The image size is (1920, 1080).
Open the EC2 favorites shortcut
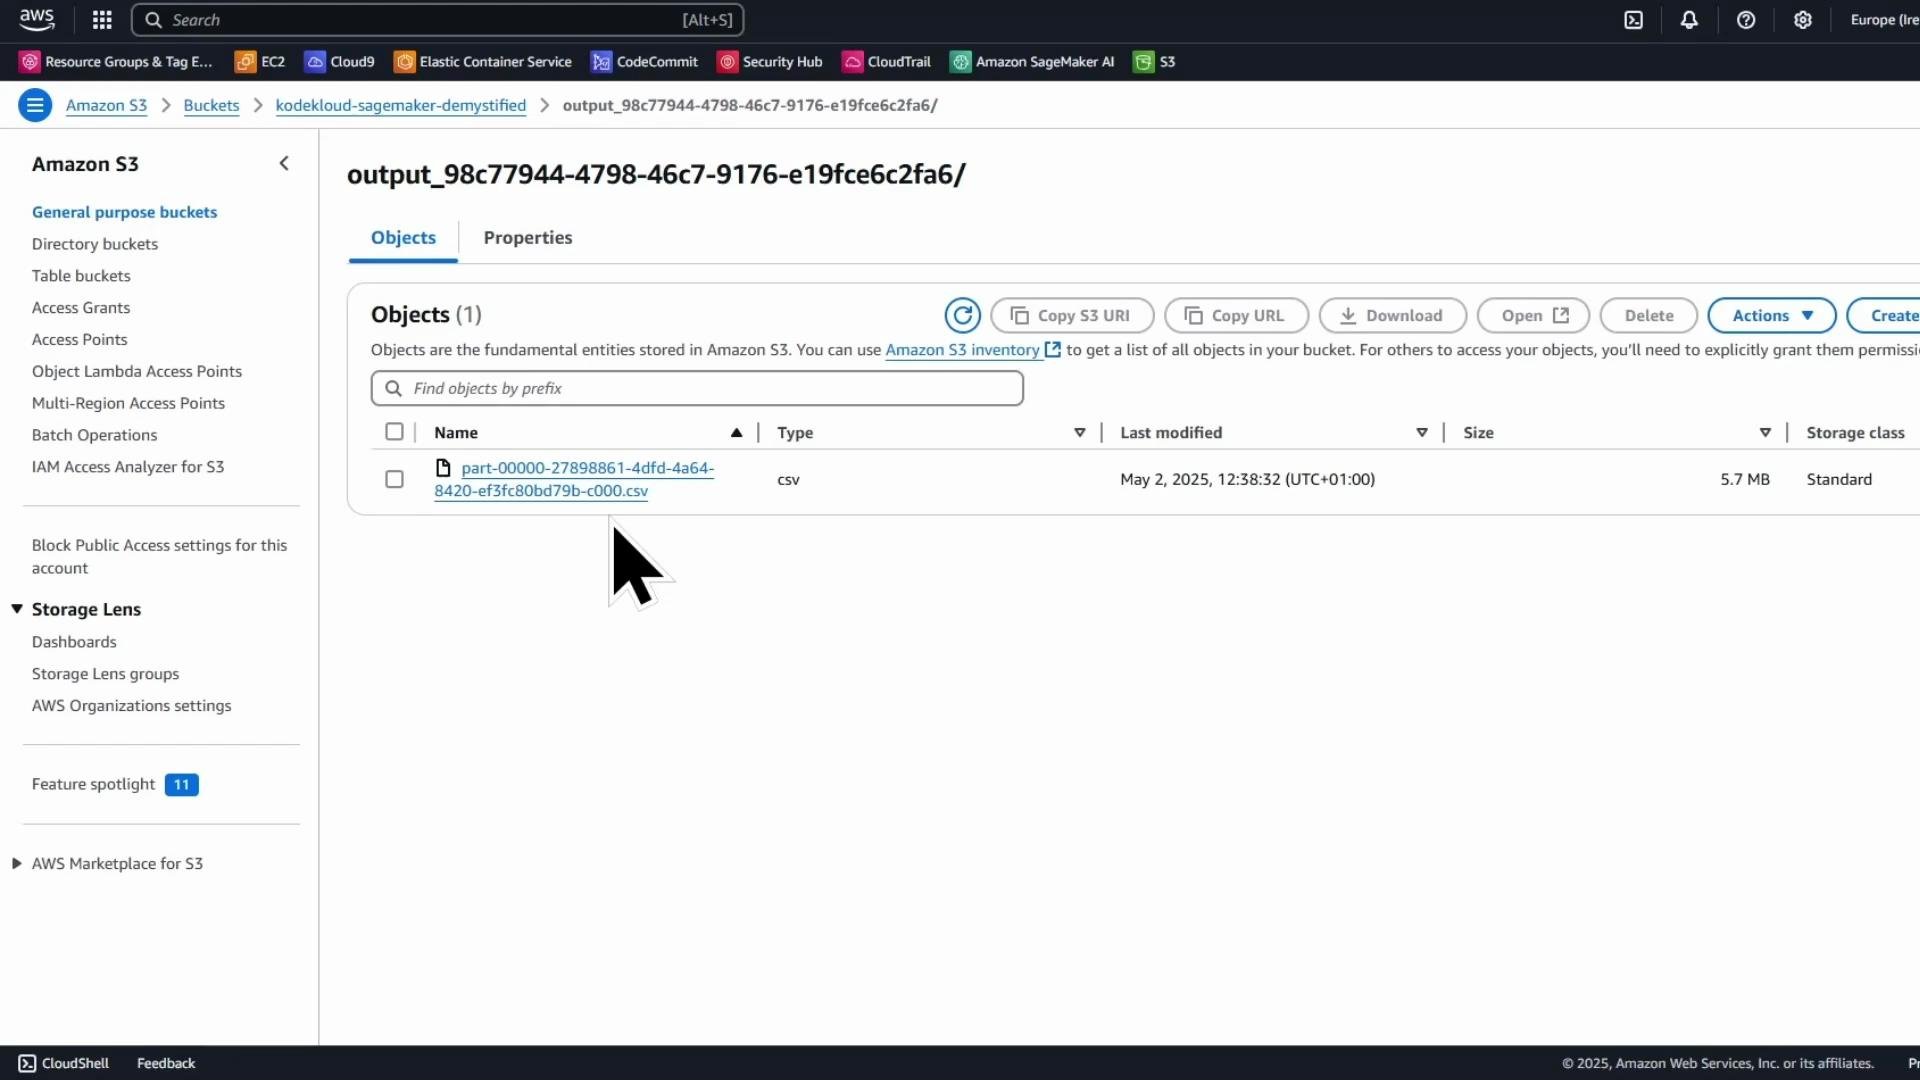(260, 62)
